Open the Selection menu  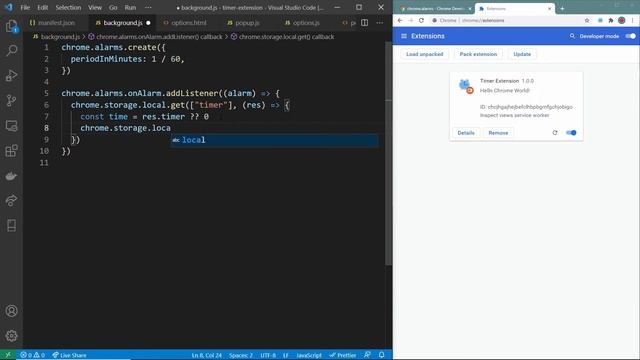(x=68, y=7)
